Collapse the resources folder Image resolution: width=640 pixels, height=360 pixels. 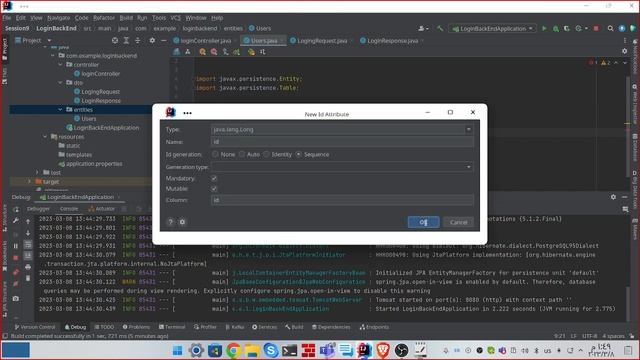pos(45,136)
